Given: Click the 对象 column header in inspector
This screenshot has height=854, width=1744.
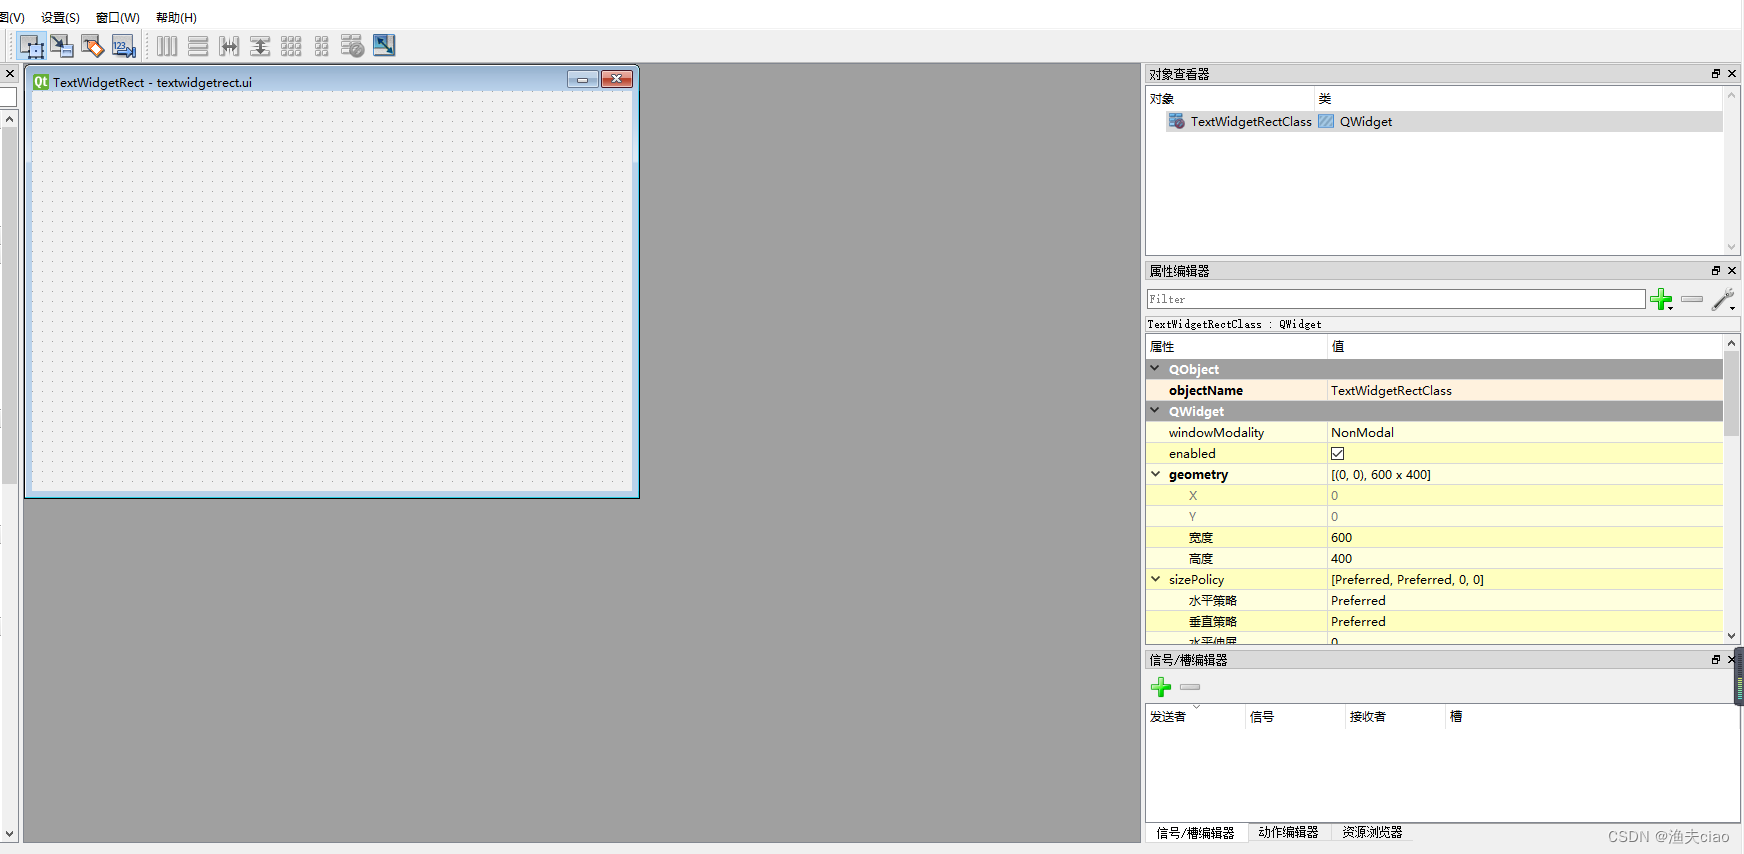Looking at the screenshot, I should (x=1230, y=99).
